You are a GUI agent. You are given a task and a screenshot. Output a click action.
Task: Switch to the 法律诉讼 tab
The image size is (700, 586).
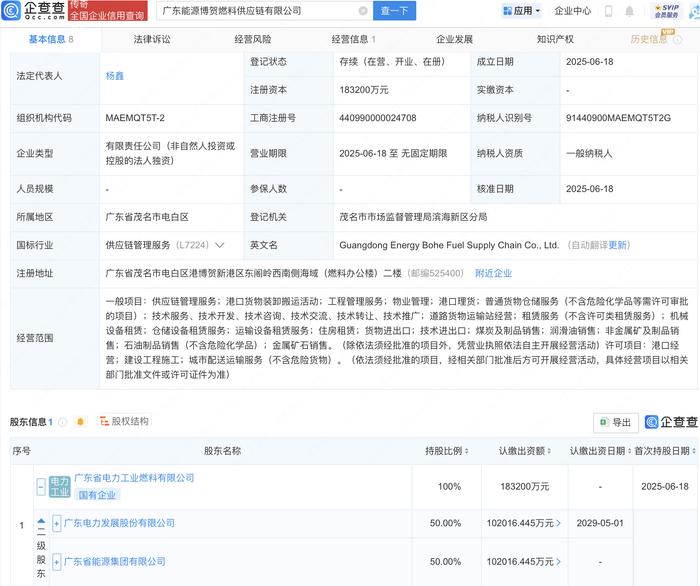coord(152,40)
